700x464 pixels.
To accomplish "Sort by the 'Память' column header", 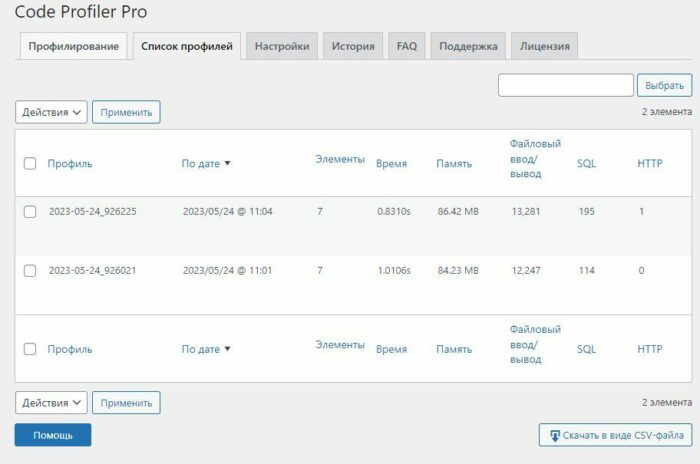I will pos(454,163).
